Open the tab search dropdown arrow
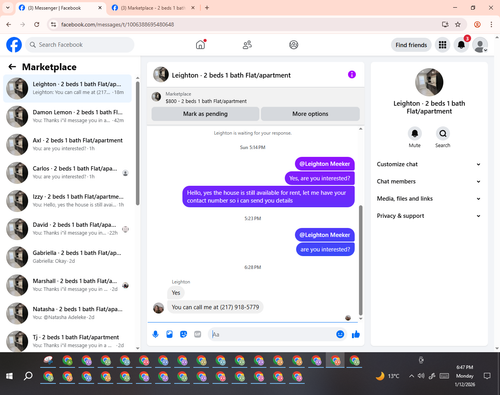This screenshot has width=500, height=395. tap(8, 8)
